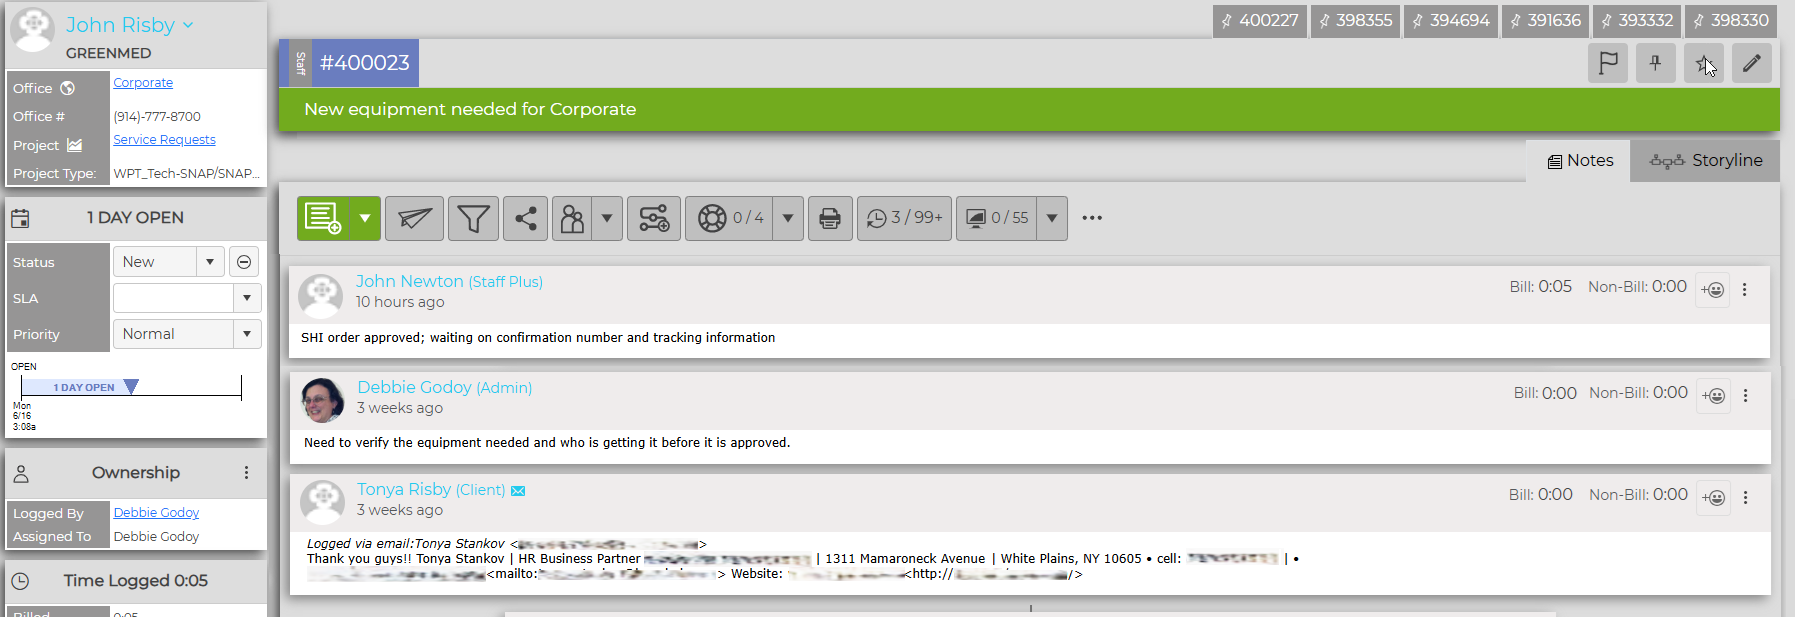The height and width of the screenshot is (617, 1795).
Task: Click the share icon in the toolbar
Action: coord(526,218)
